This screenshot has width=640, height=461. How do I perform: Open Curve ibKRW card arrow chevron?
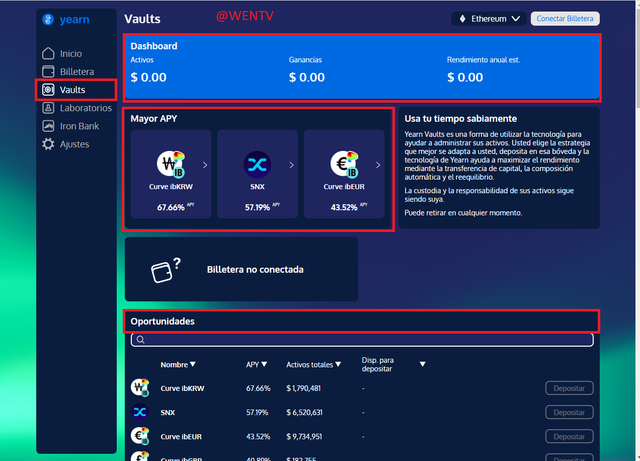tap(205, 165)
